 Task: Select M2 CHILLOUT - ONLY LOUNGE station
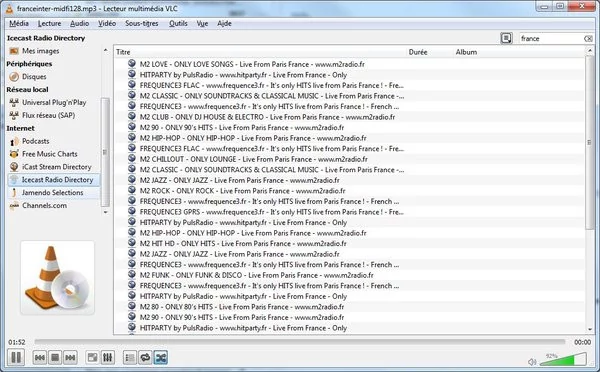coord(253,159)
